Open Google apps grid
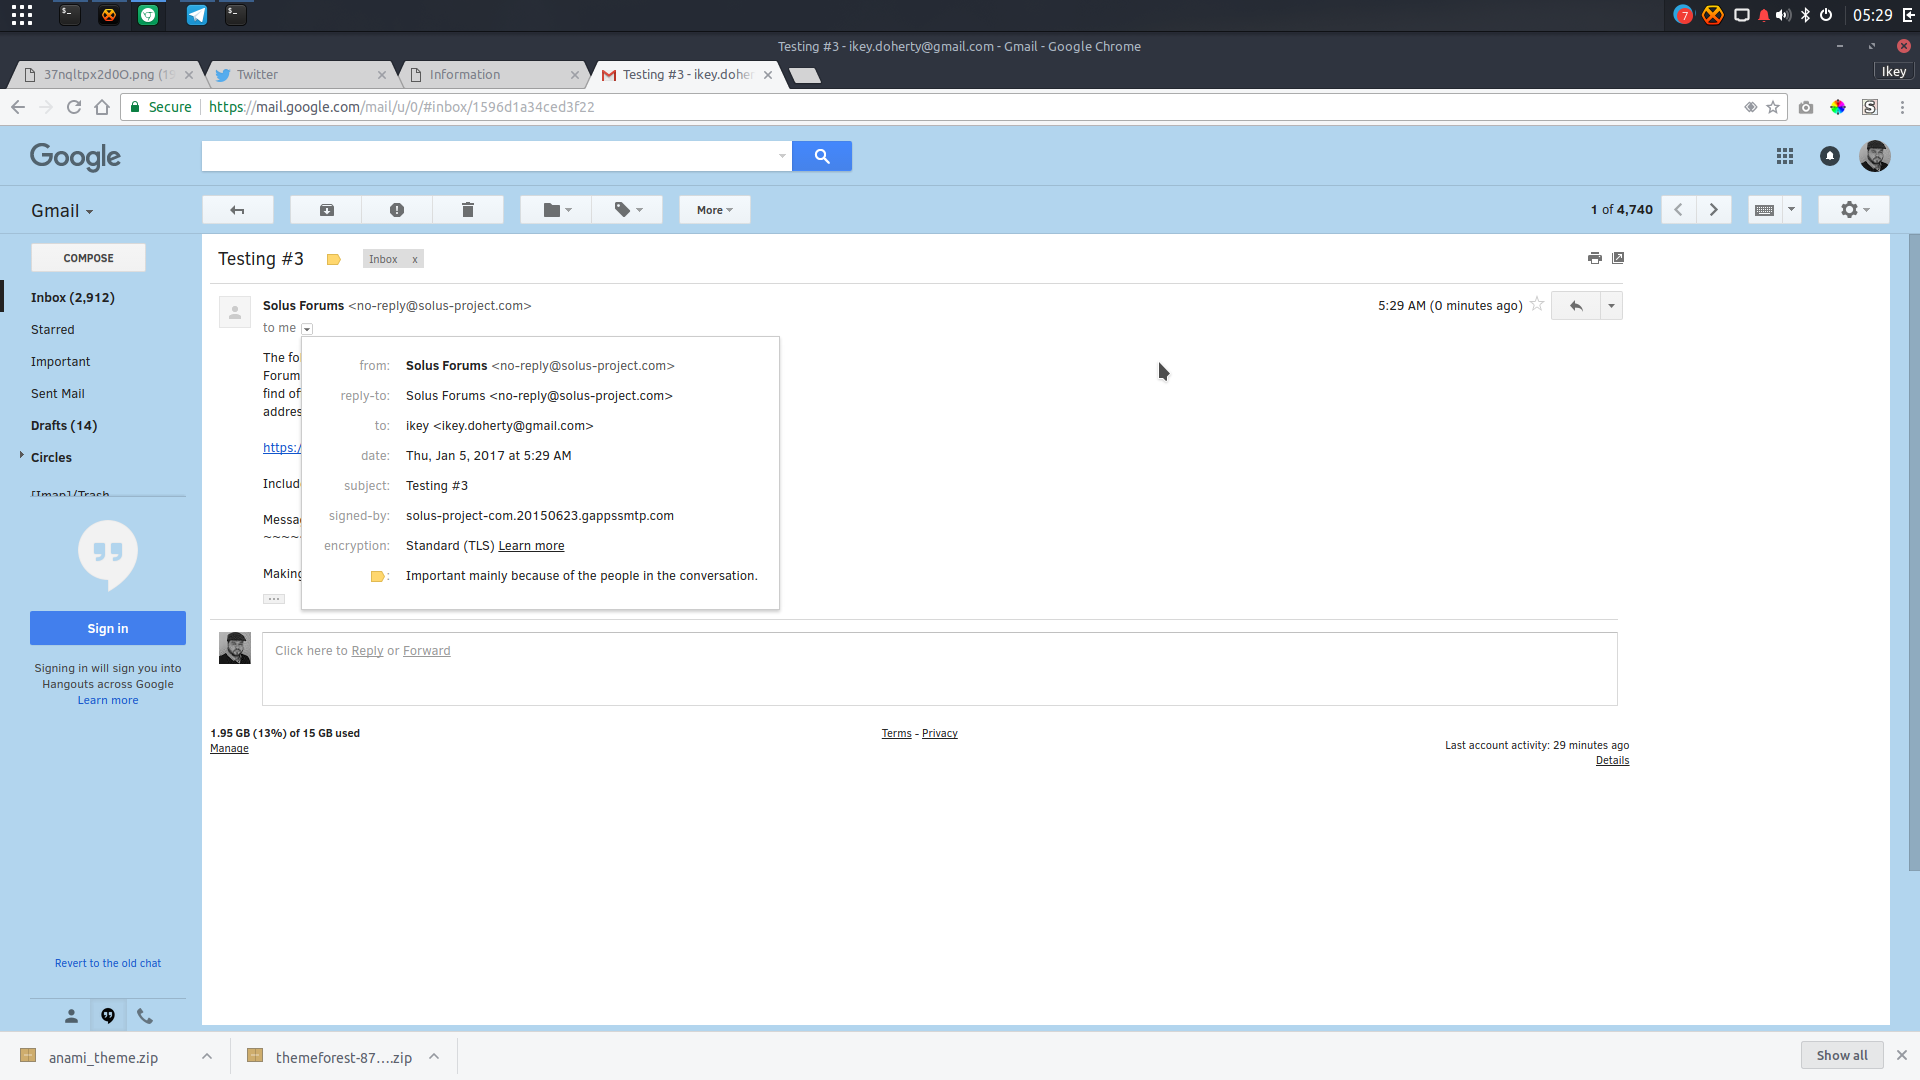Screen dimensions: 1920x1080 (x=1785, y=156)
